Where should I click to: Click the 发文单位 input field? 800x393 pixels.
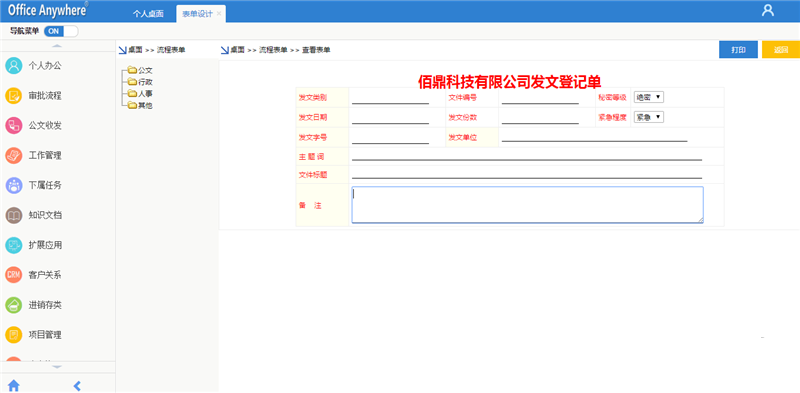[595, 136]
